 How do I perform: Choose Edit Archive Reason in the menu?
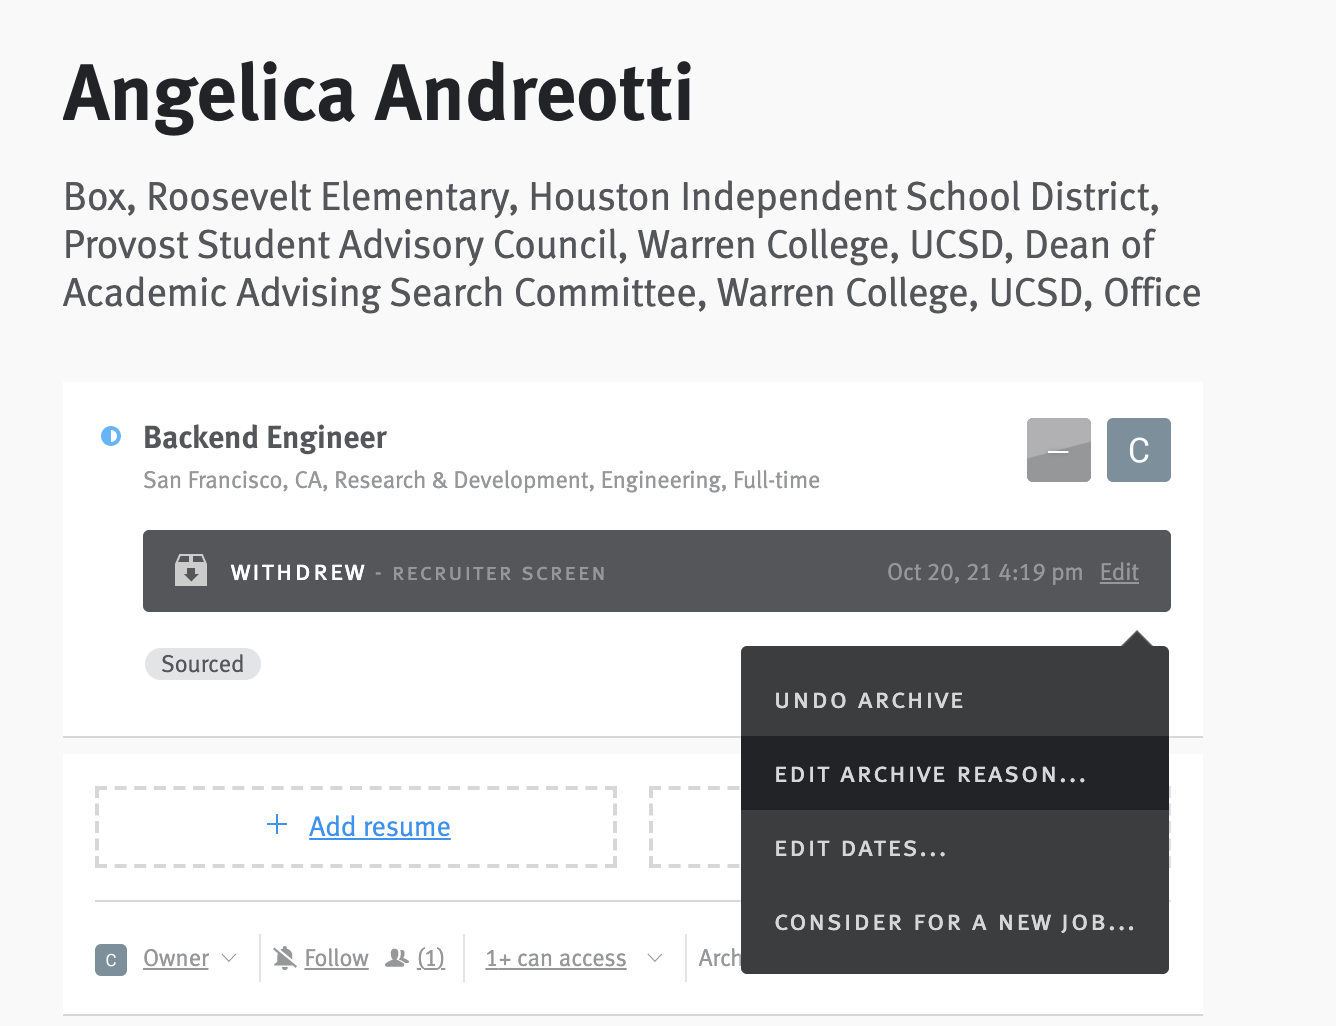tap(929, 774)
